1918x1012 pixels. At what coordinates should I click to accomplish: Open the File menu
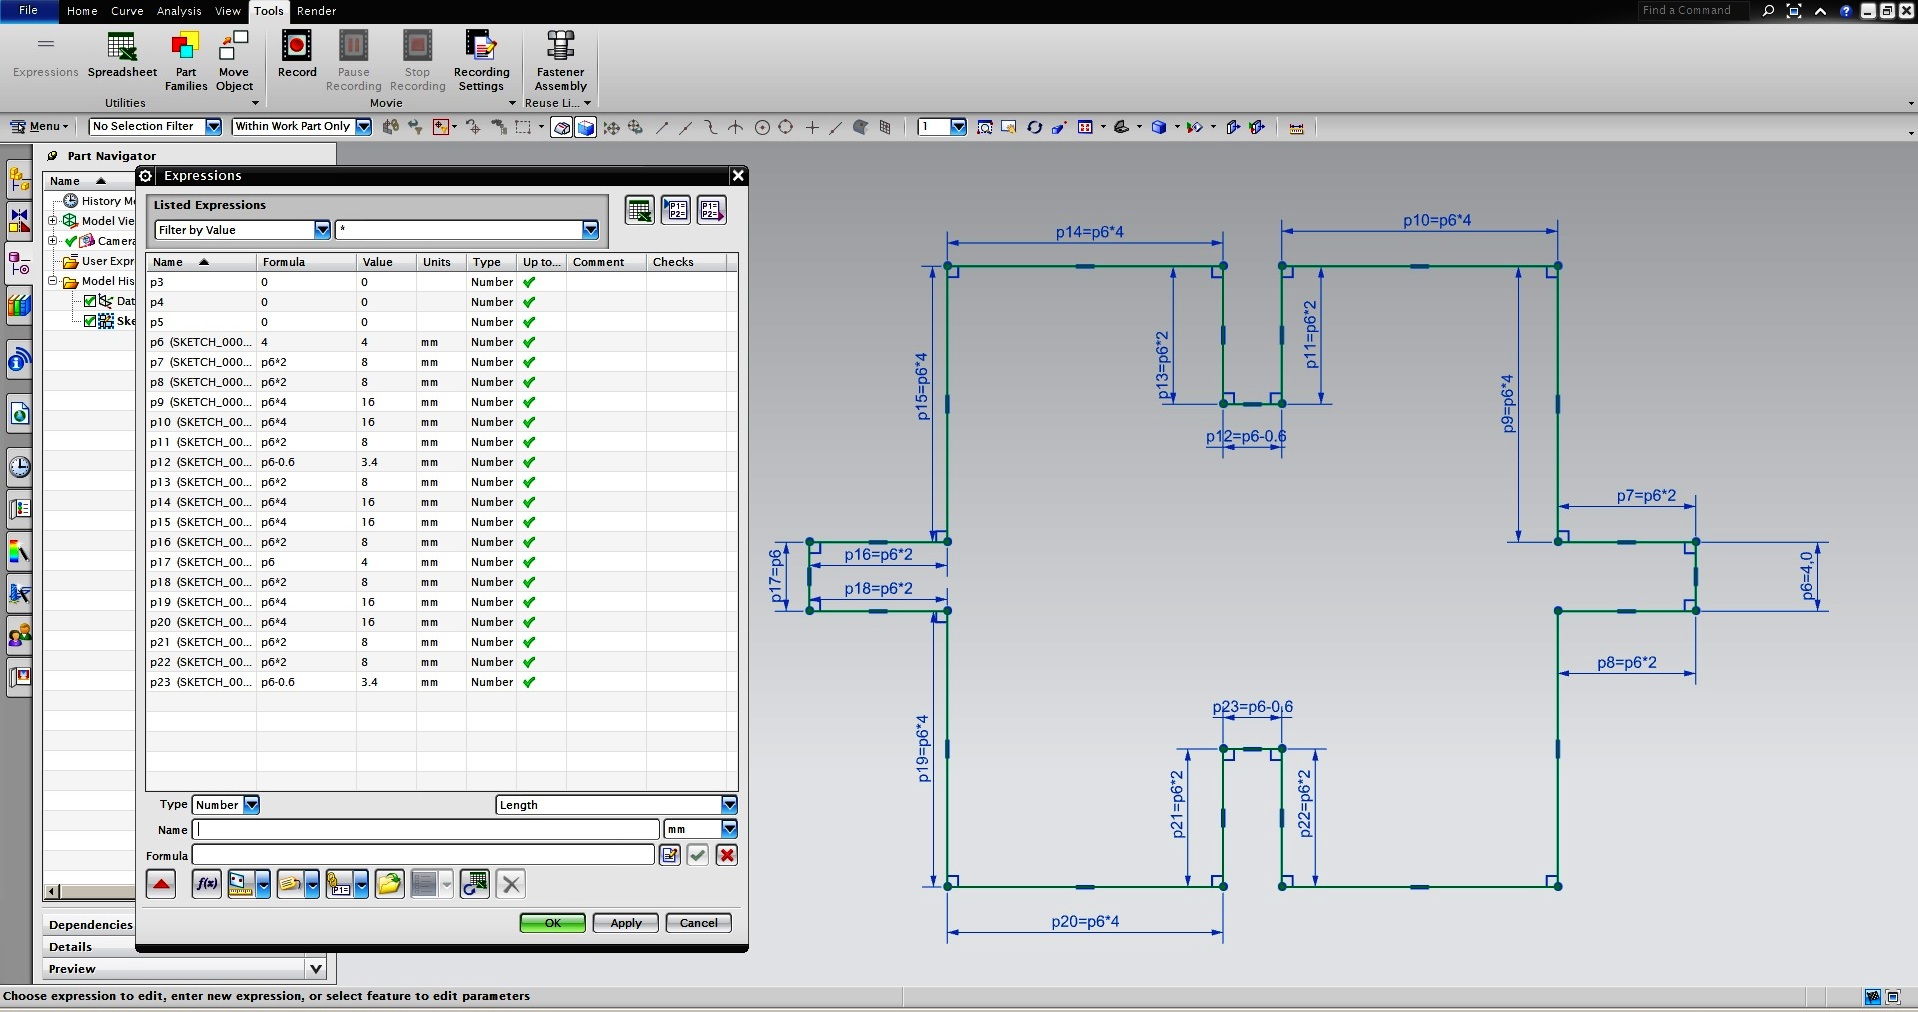pos(28,11)
